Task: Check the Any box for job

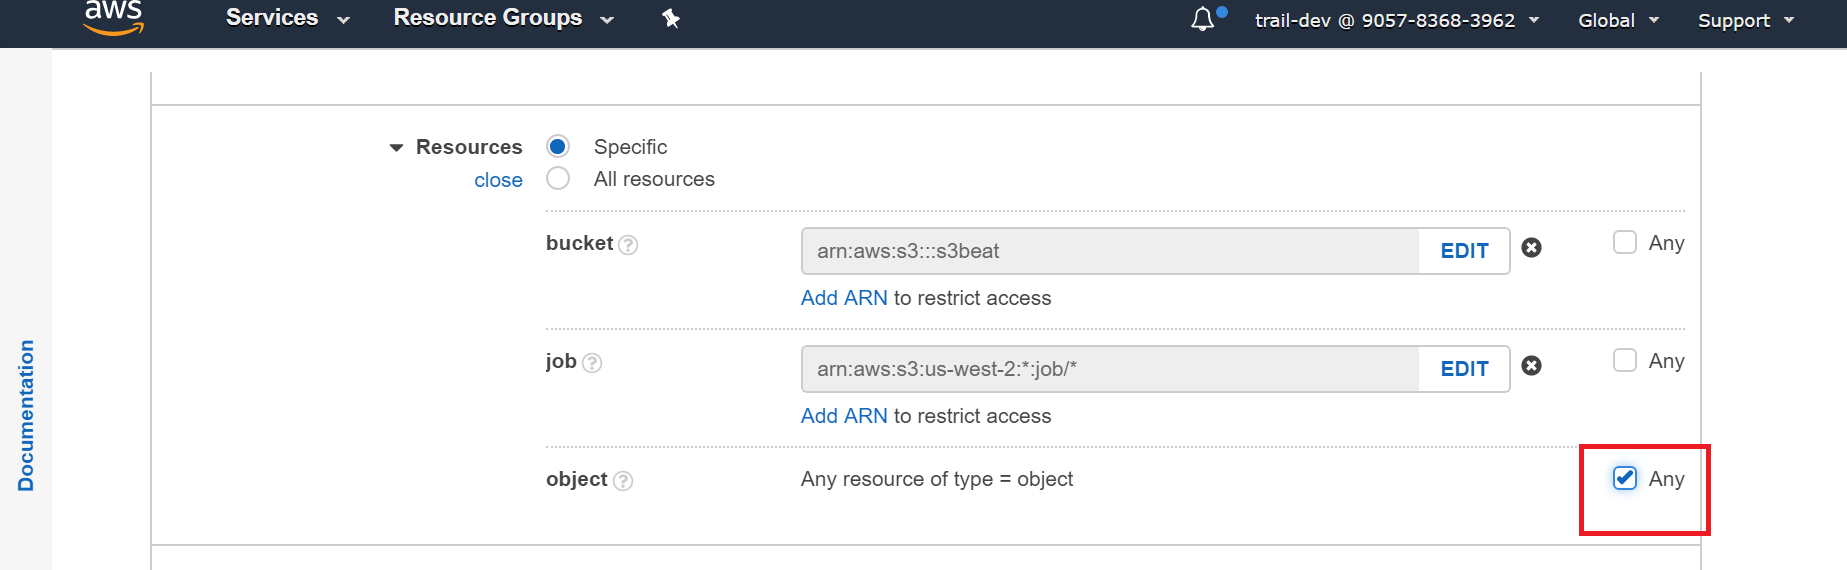Action: pos(1625,361)
